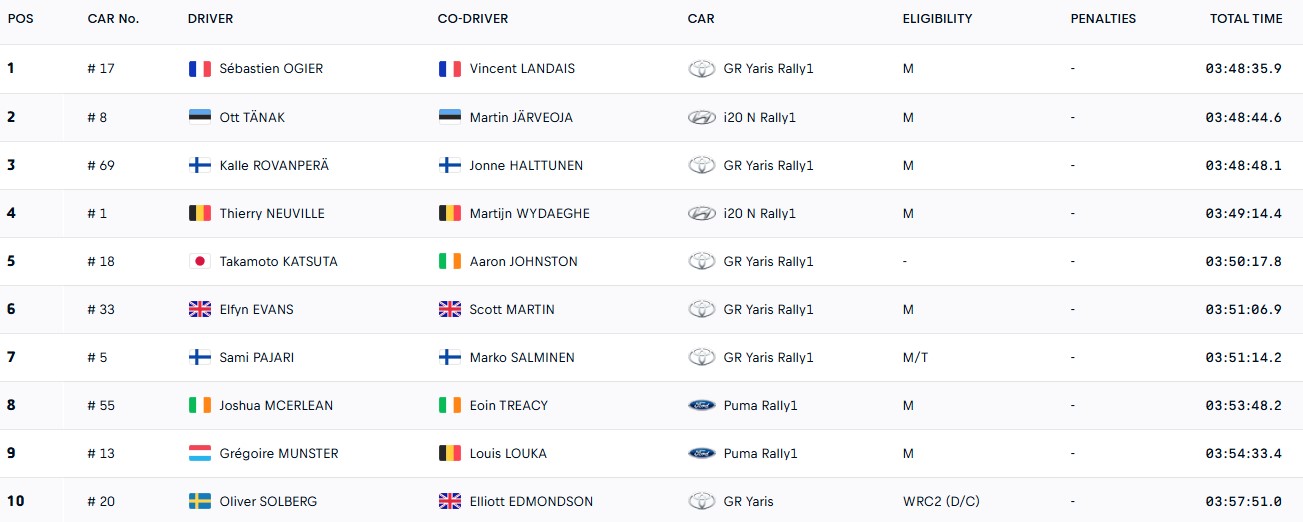Viewport: 1303px width, 522px height.
Task: Open co-driver Martijn WYDAEGHE
Action: coord(529,213)
